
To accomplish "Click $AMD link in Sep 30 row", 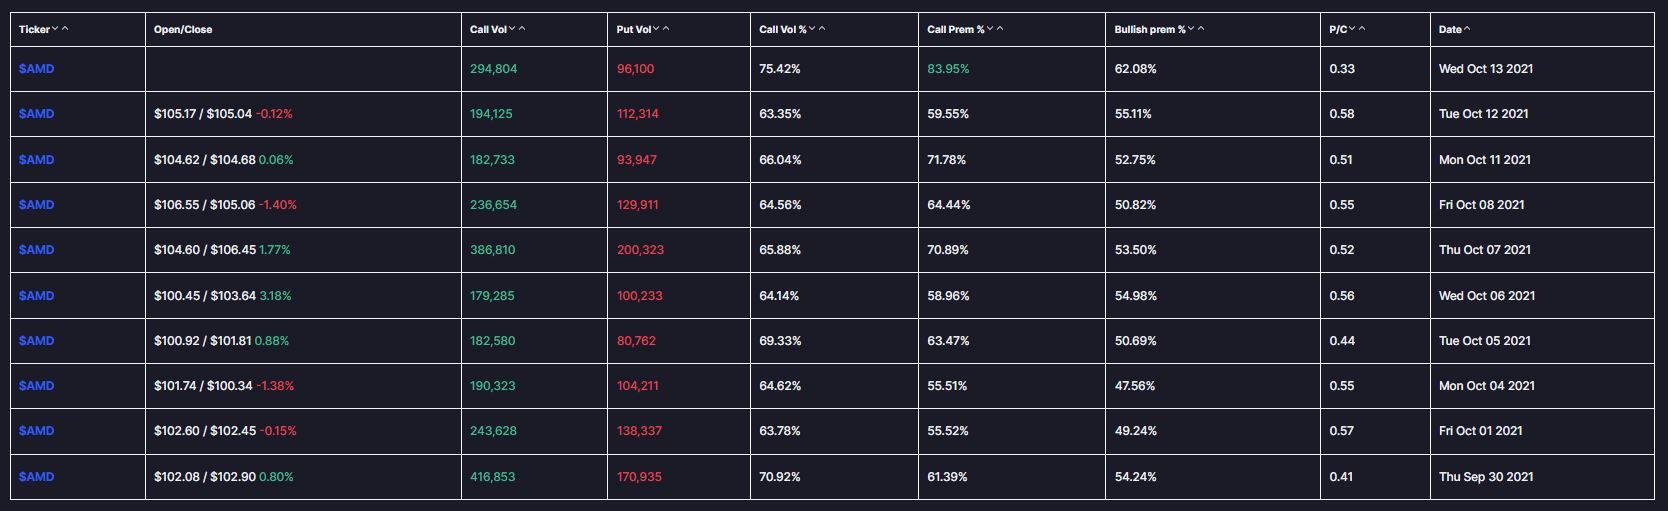I will pyautogui.click(x=36, y=477).
